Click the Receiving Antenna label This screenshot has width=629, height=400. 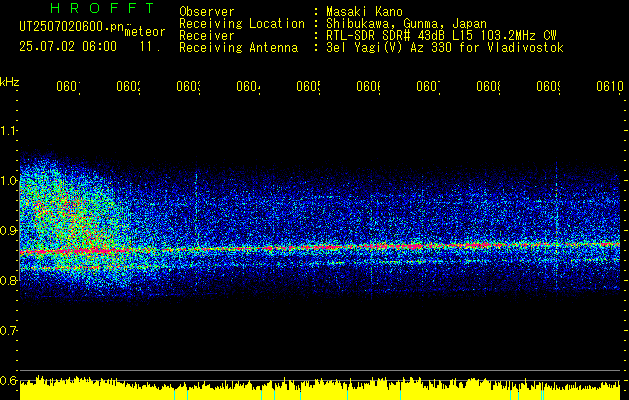239,48
